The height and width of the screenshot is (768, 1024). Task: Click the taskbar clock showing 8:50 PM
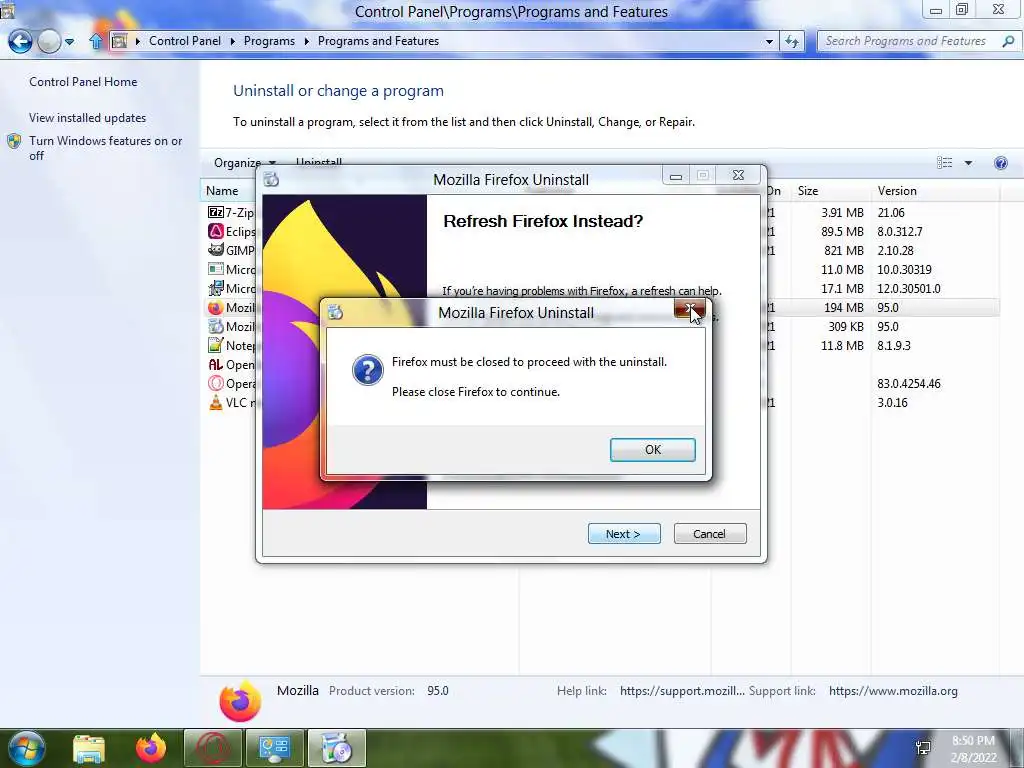tap(973, 749)
